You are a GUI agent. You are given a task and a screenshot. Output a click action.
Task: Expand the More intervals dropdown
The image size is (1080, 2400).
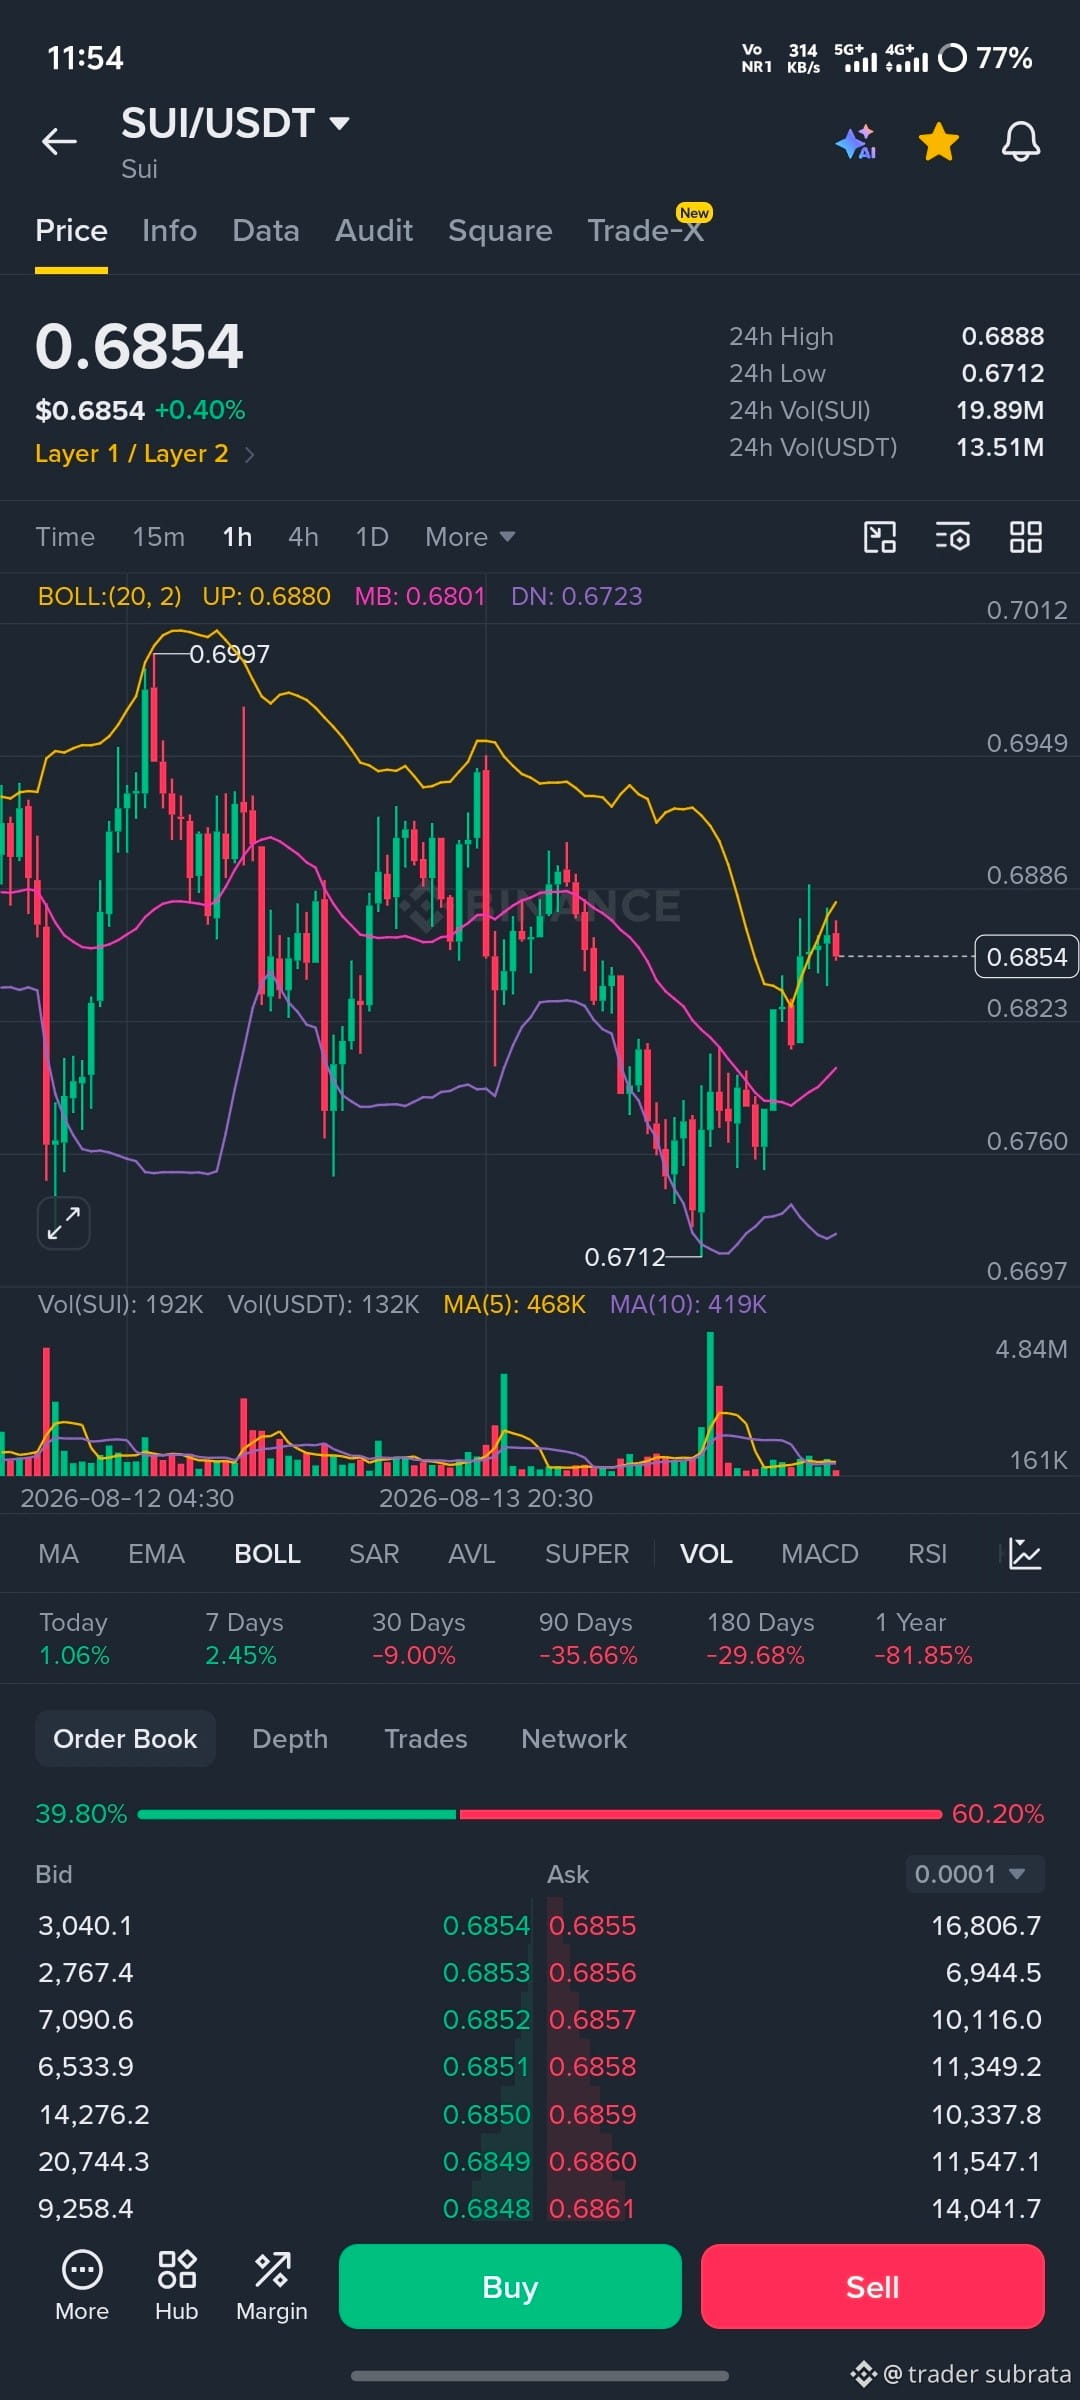(x=470, y=537)
